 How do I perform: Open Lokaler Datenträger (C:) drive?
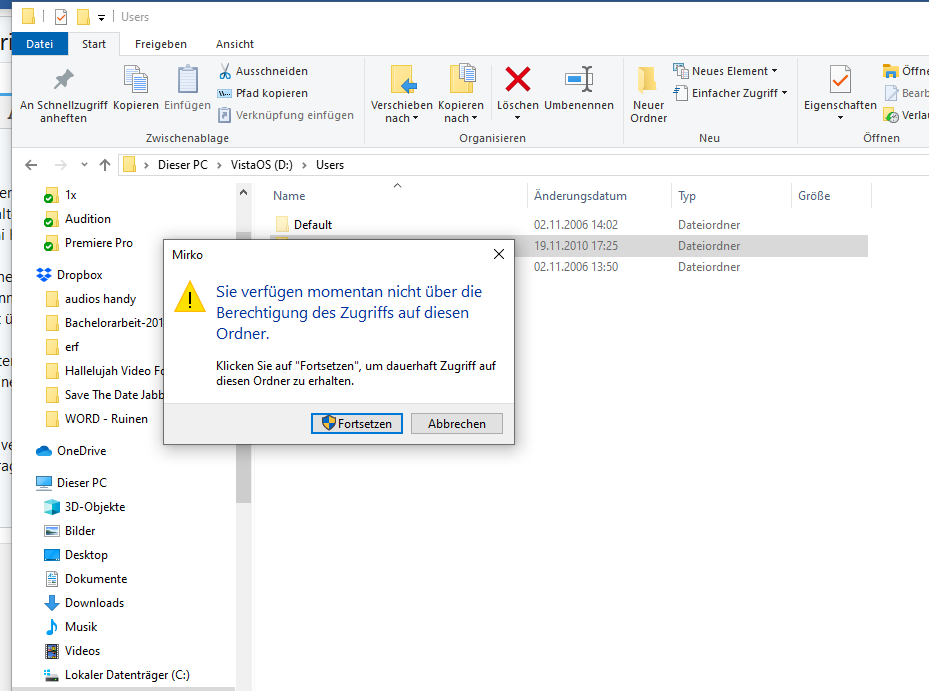pos(127,675)
